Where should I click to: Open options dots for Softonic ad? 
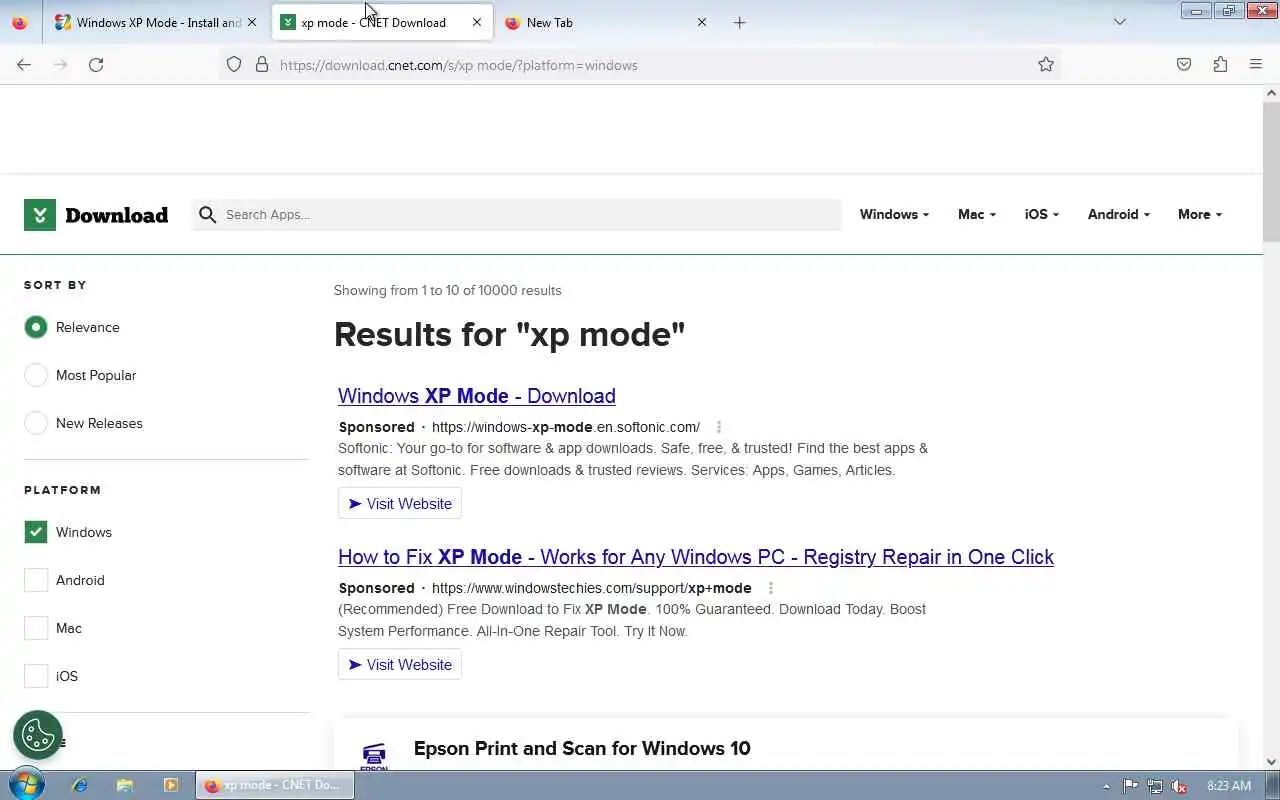[719, 427]
